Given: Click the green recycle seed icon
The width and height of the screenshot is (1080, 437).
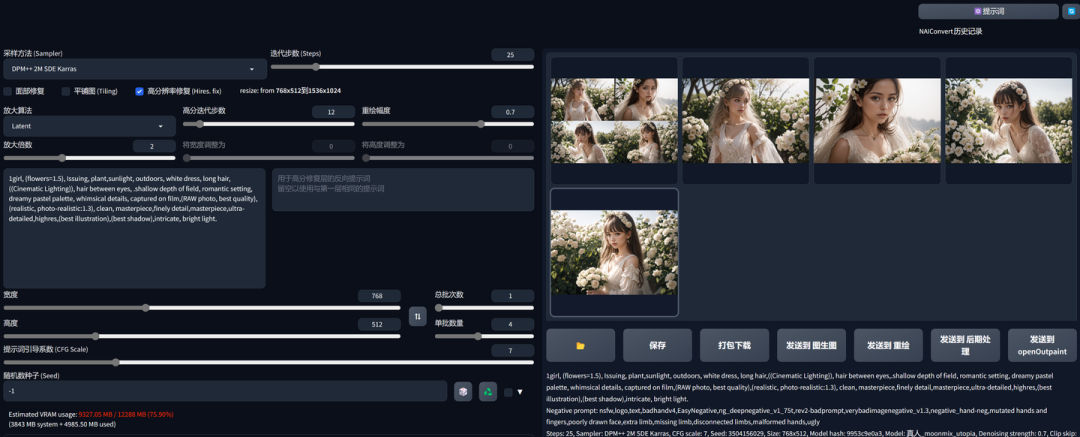Looking at the screenshot, I should [488, 392].
